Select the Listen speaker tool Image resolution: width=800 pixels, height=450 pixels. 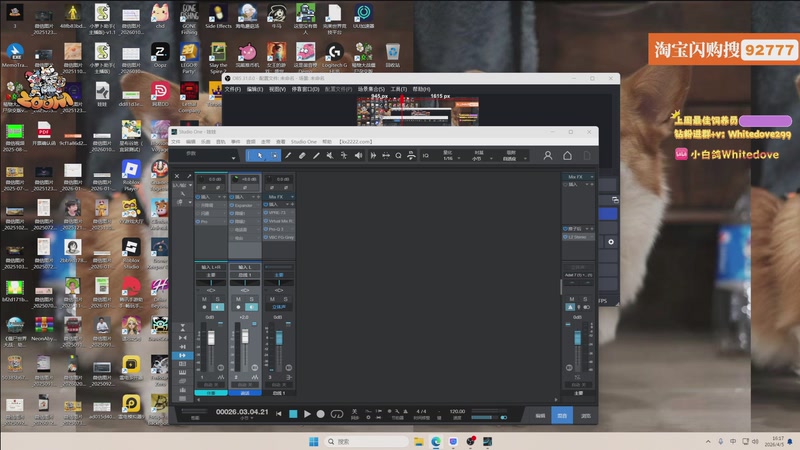(358, 155)
